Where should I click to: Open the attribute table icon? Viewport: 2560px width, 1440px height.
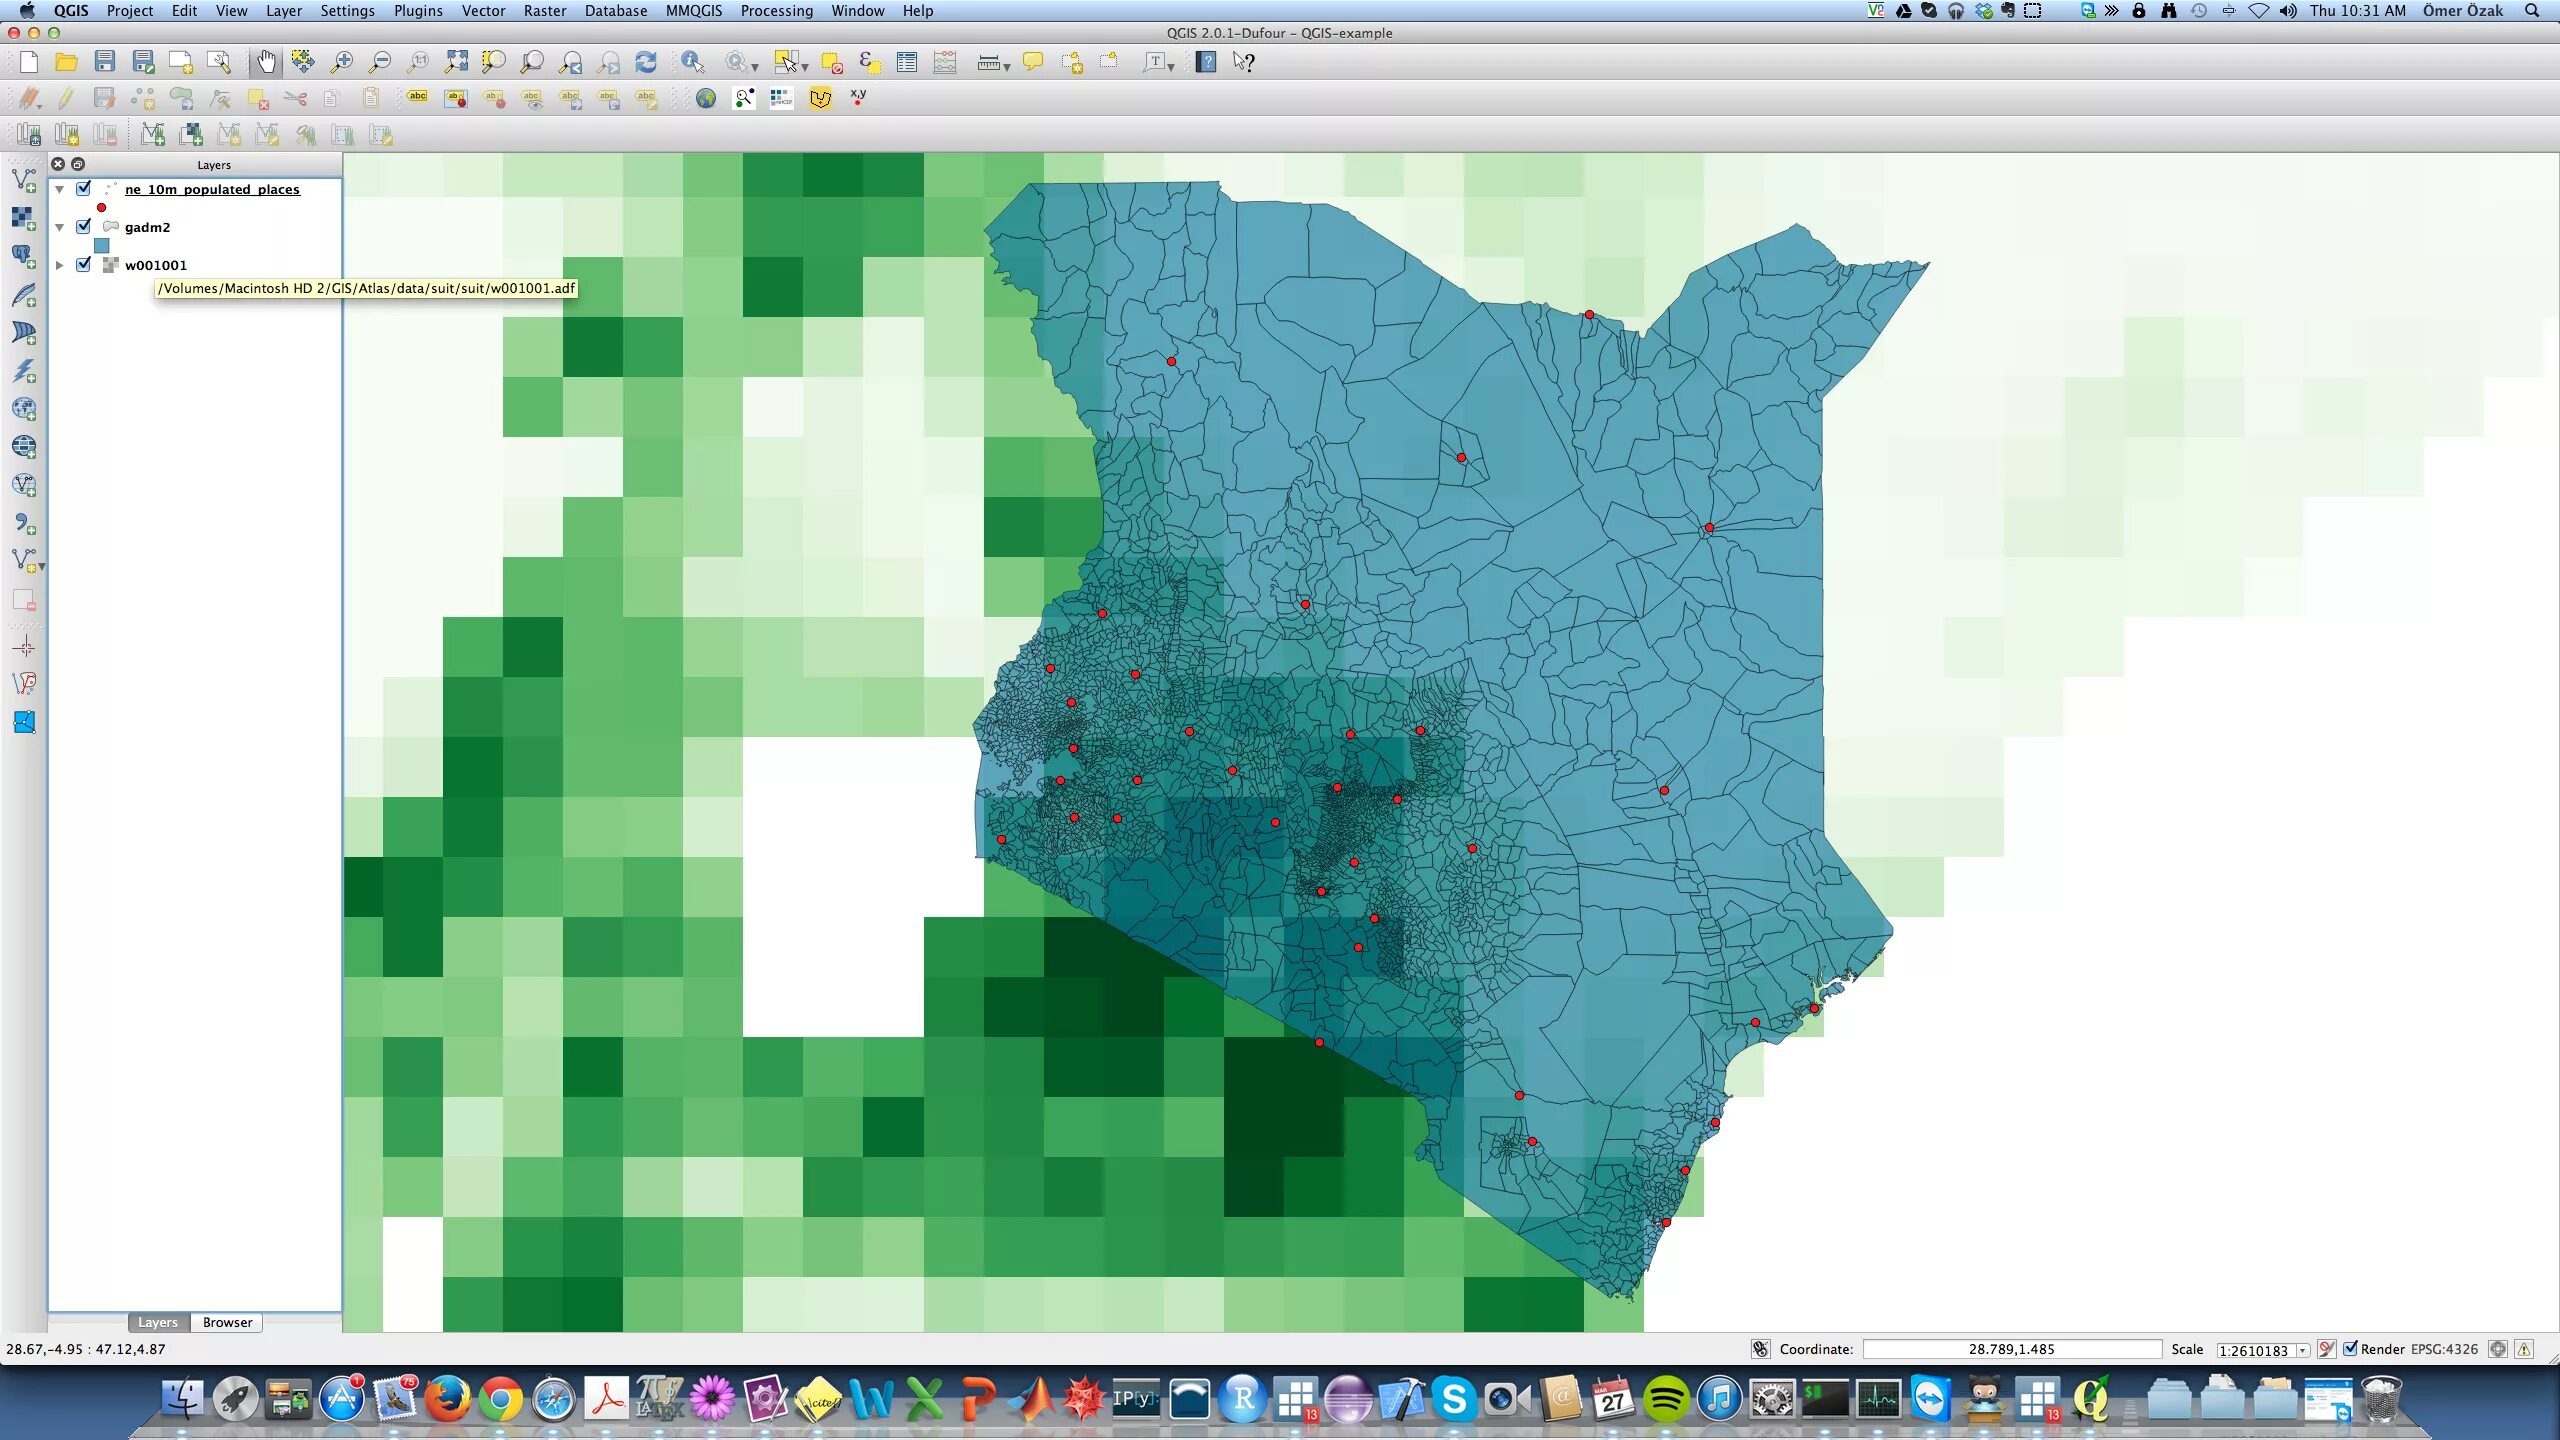tap(906, 62)
